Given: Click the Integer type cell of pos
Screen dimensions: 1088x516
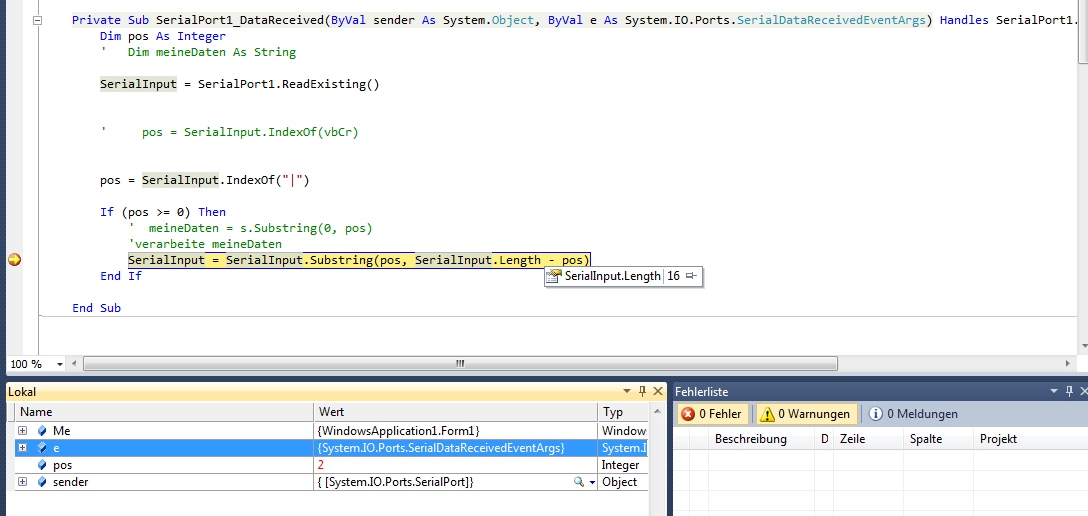Looking at the screenshot, I should coord(620,465).
